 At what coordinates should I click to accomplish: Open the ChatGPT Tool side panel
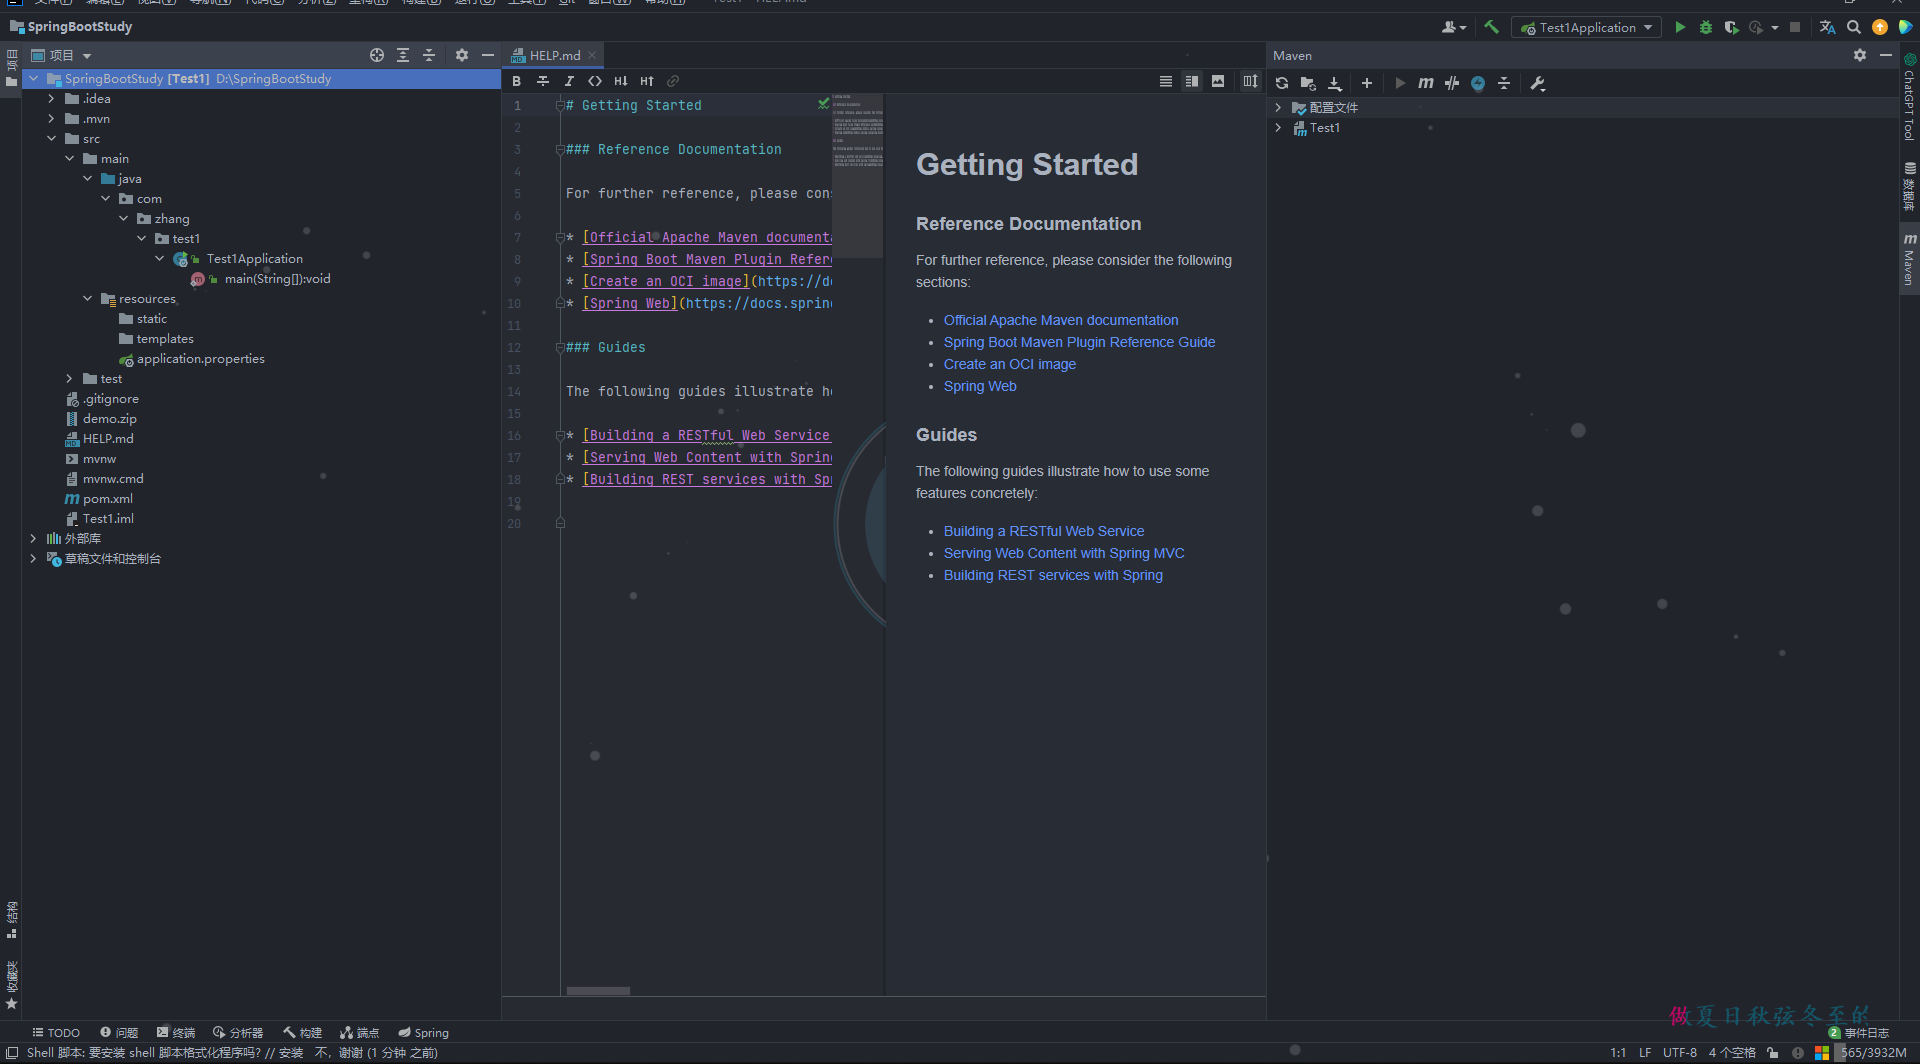click(x=1909, y=97)
